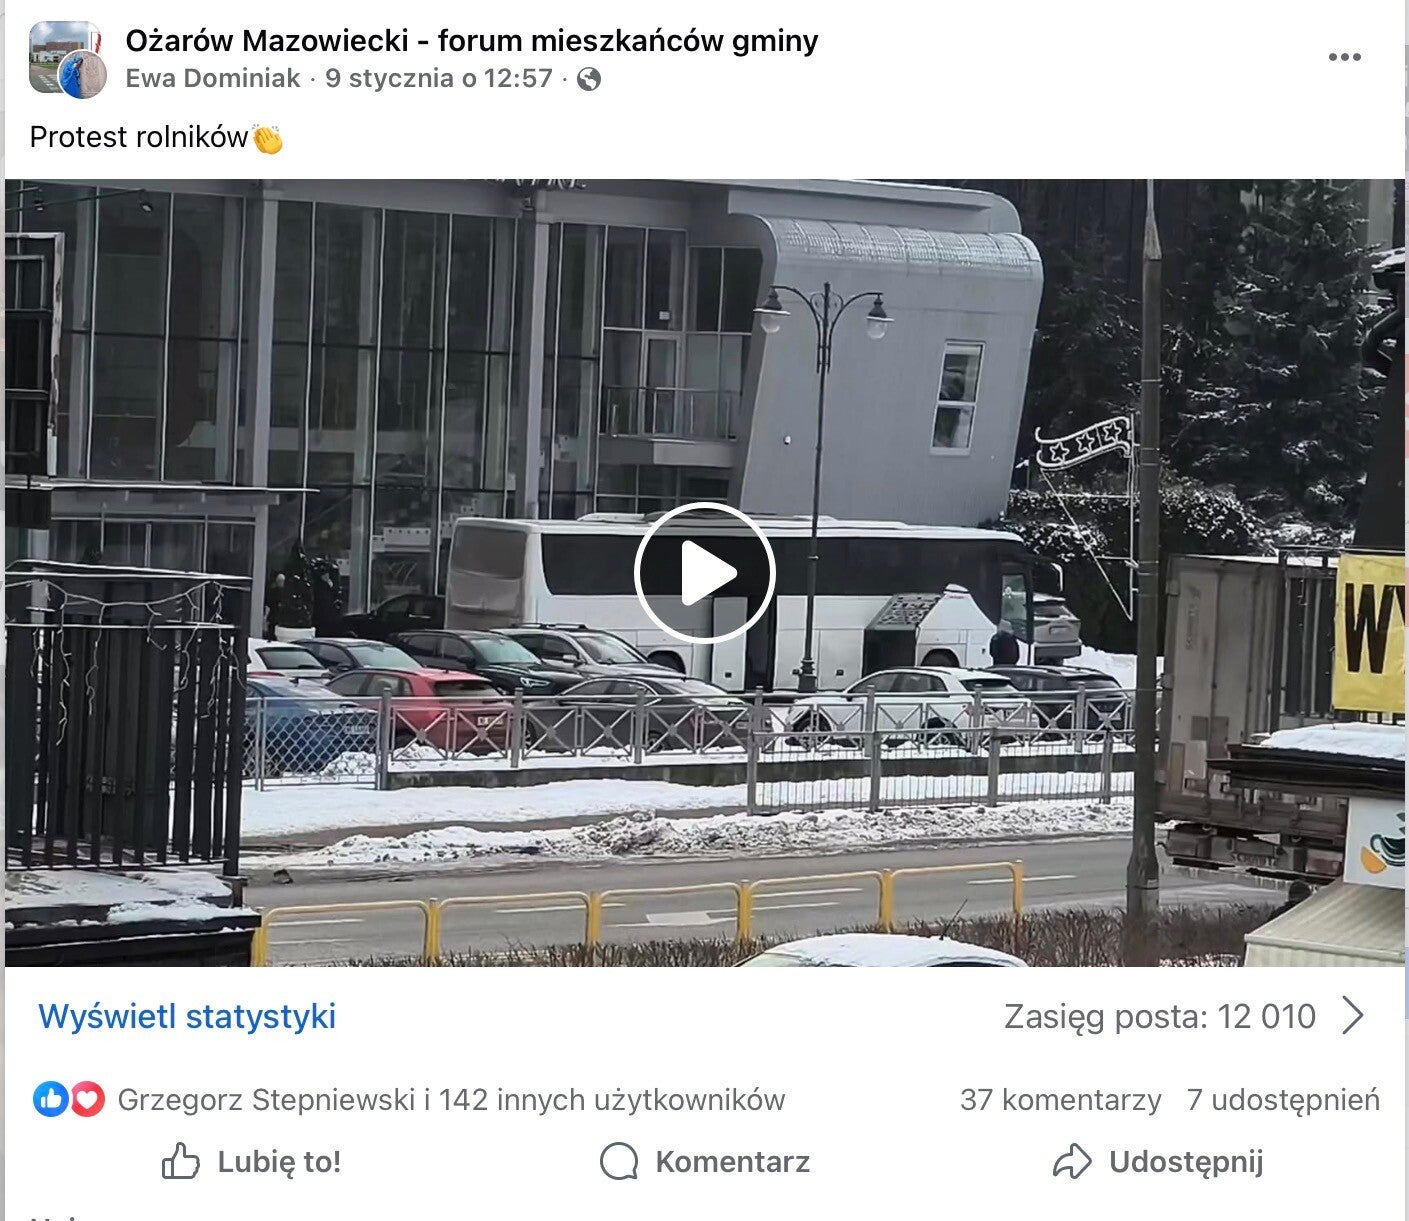Open the group profile picture thumbnail
This screenshot has width=1409, height=1221.
click(66, 58)
